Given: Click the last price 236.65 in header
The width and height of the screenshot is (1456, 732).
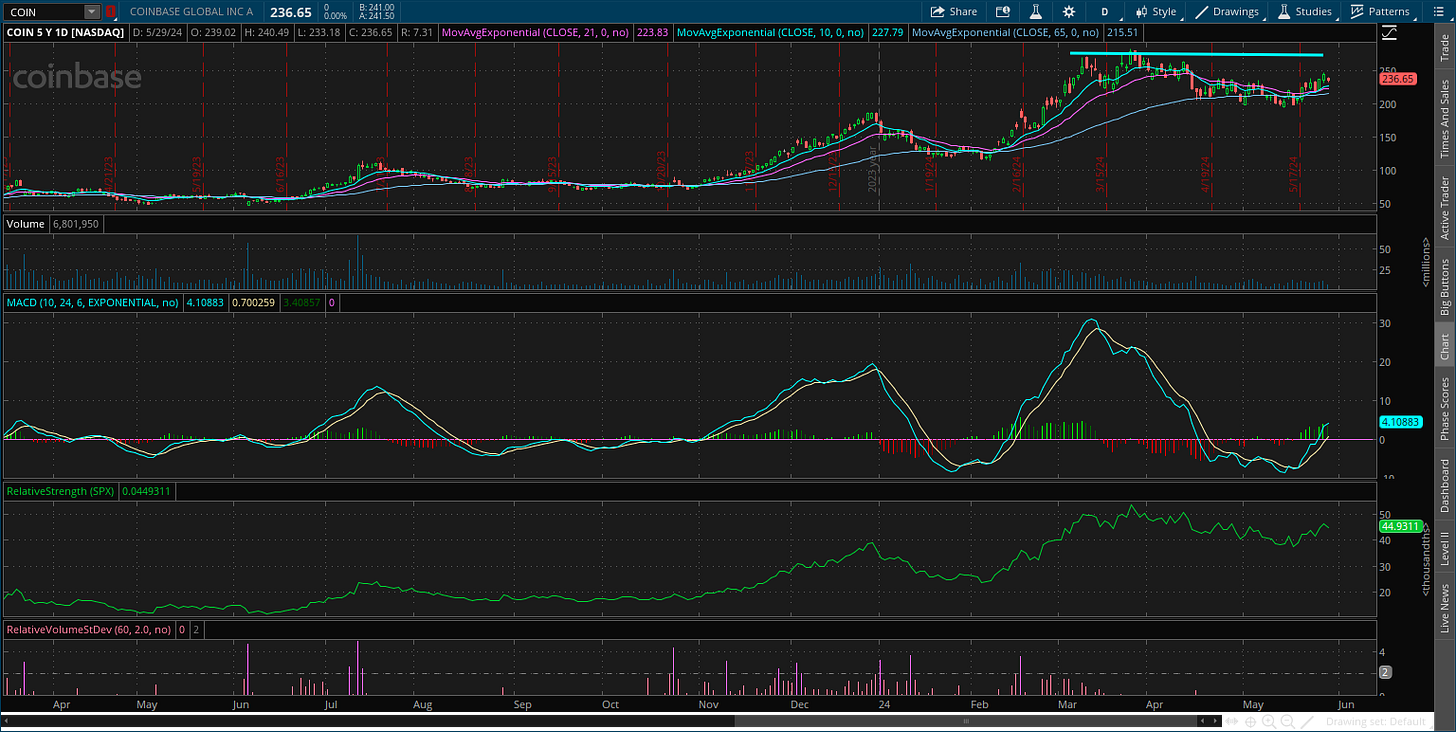Looking at the screenshot, I should click(290, 12).
